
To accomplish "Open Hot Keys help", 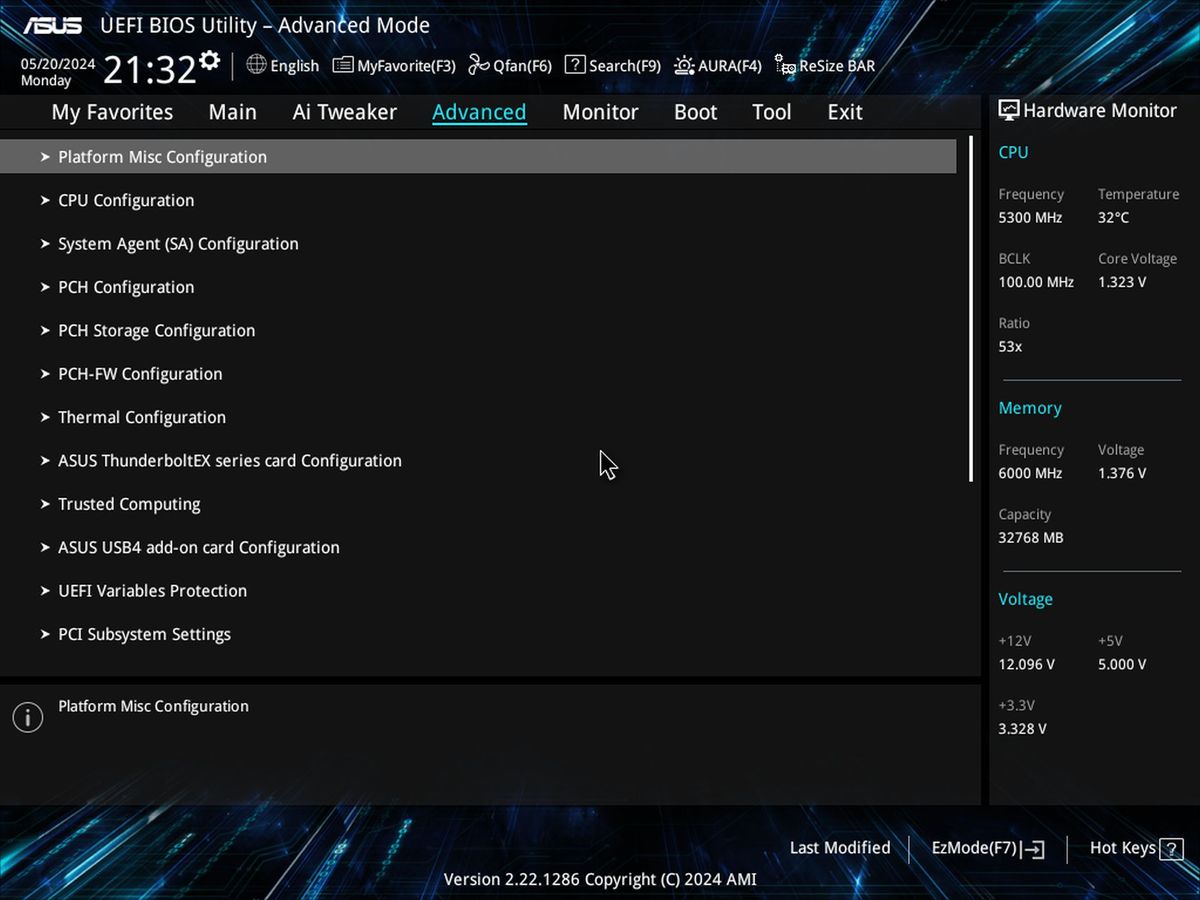I will coord(1136,848).
